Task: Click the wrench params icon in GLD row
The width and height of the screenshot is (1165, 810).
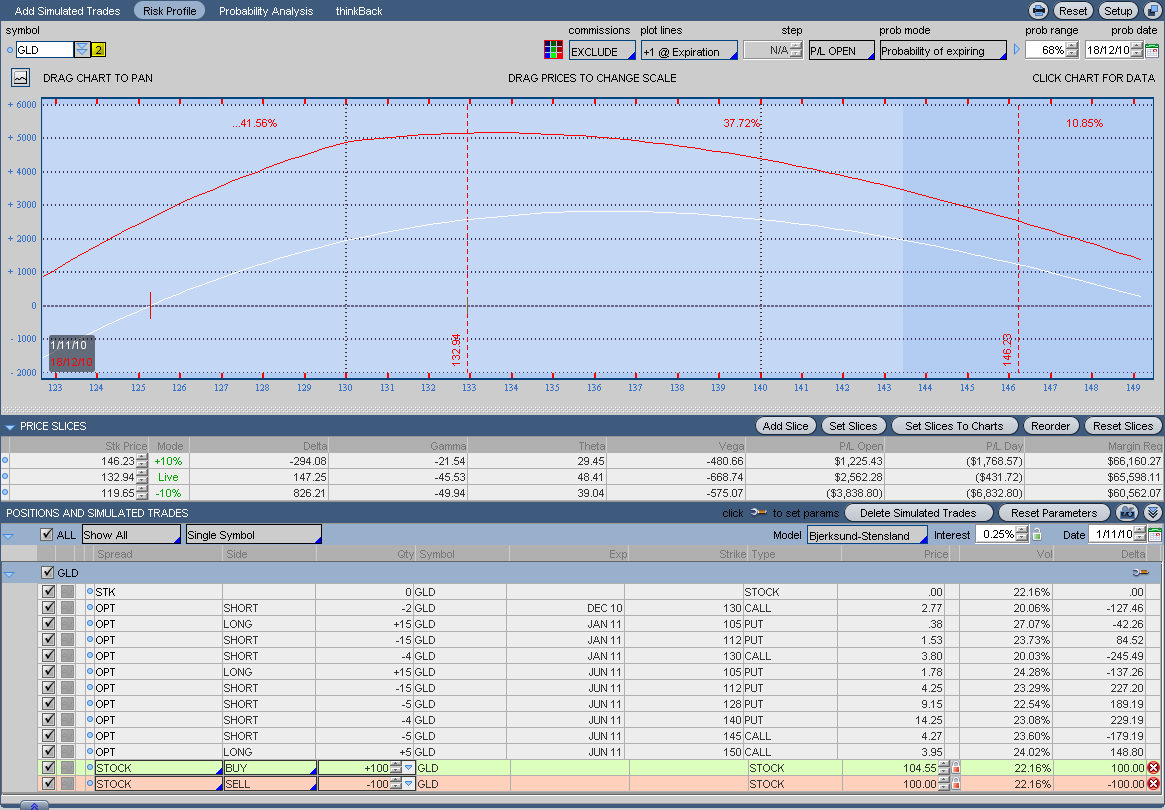Action: tap(1139, 573)
